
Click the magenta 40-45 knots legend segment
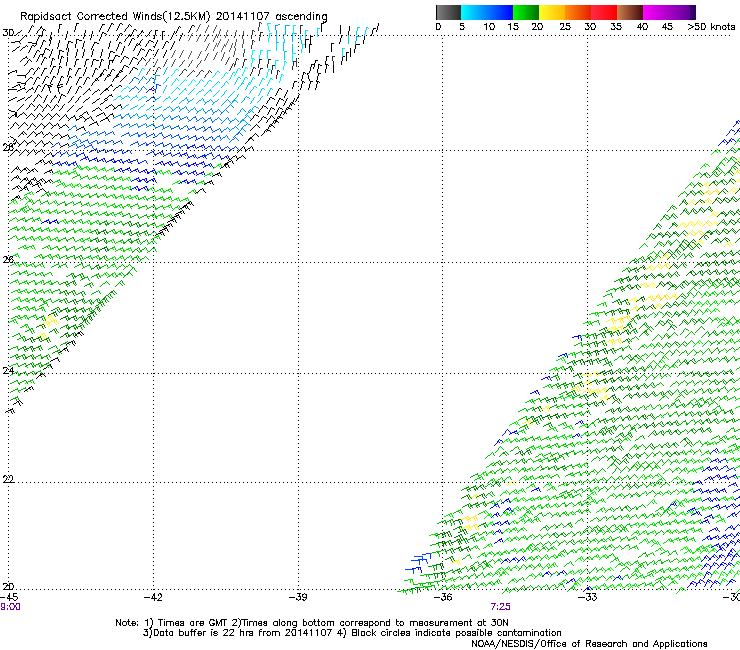656,12
